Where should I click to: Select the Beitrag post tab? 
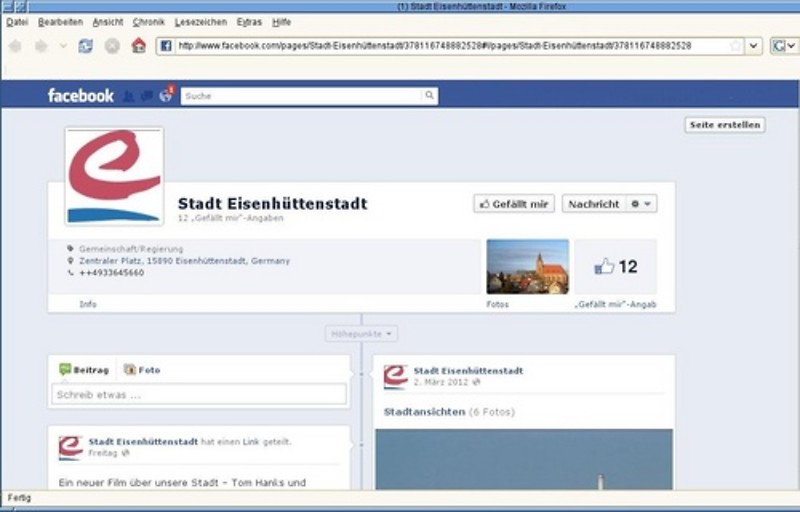point(84,370)
